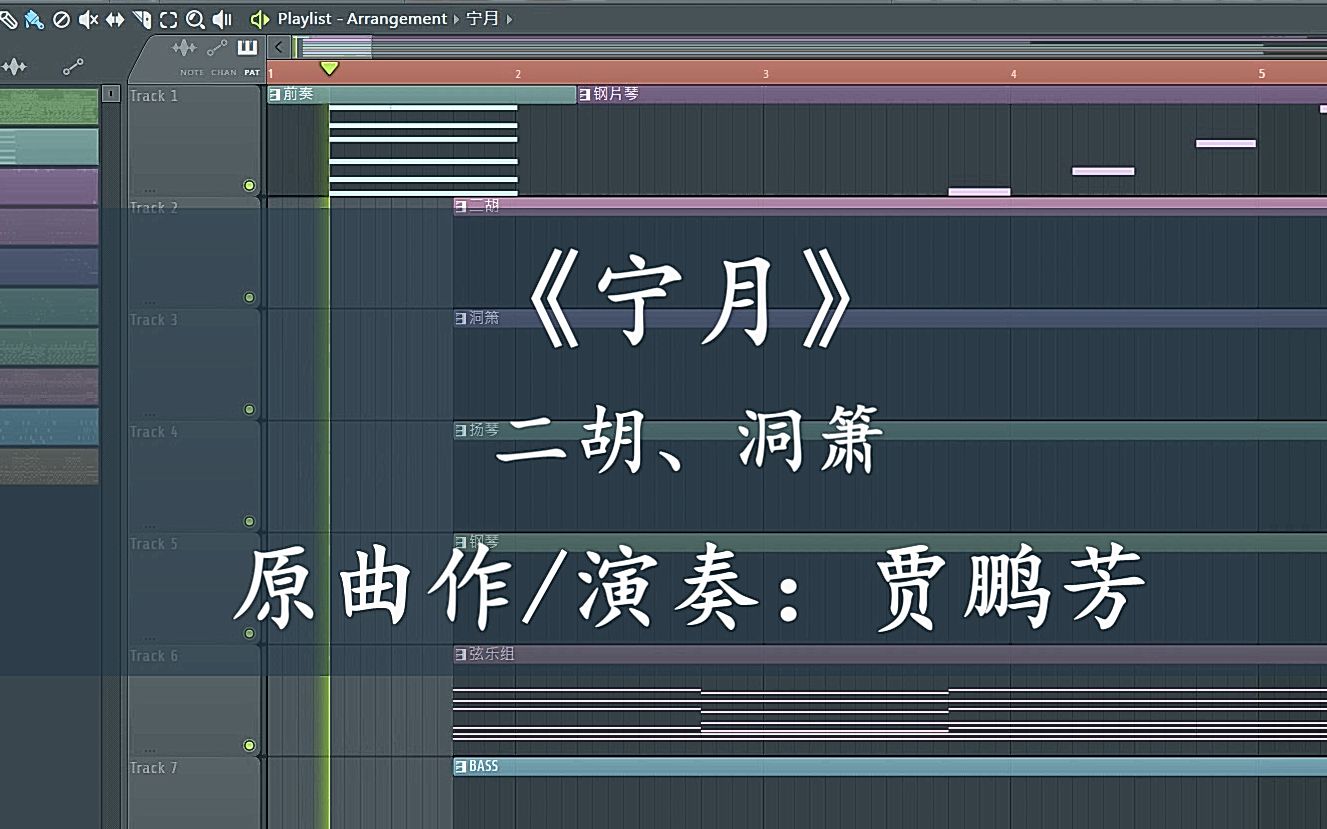
Task: Select the Track 7 header
Action: pyautogui.click(x=195, y=793)
